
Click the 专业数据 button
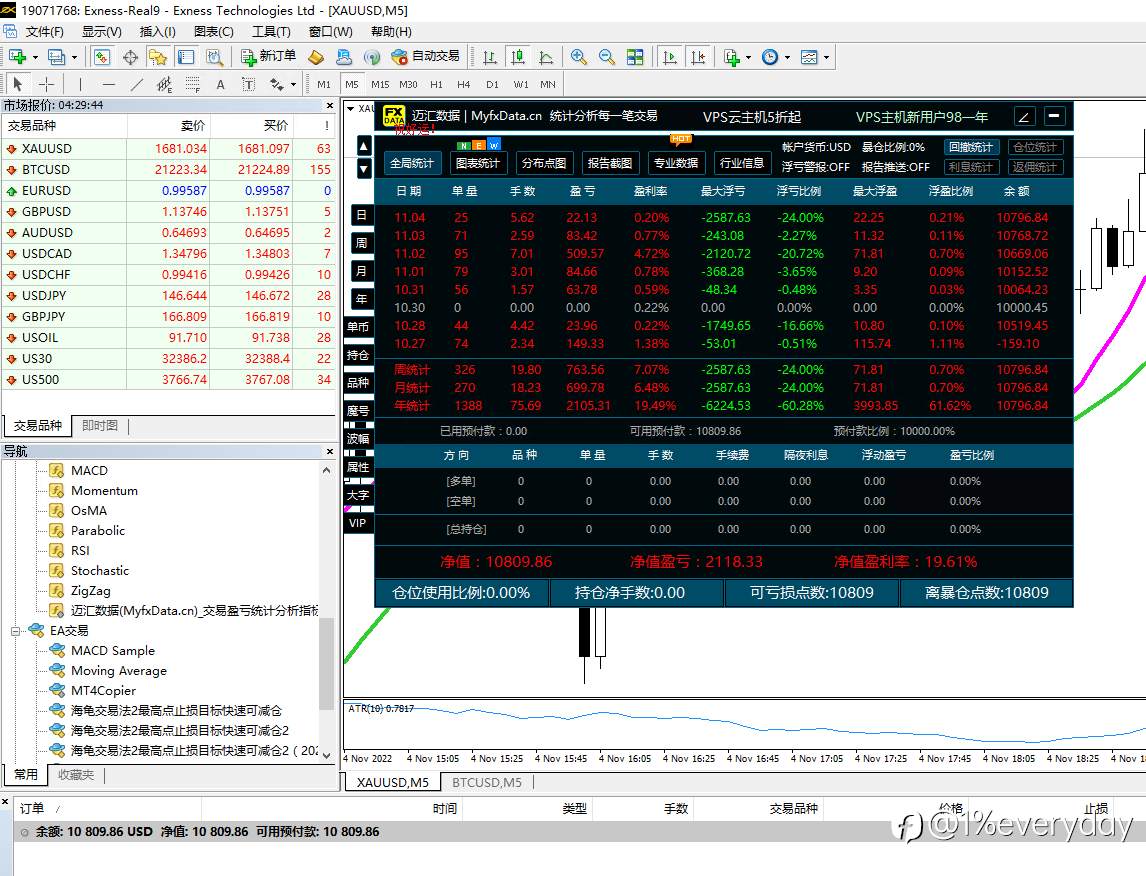click(676, 163)
